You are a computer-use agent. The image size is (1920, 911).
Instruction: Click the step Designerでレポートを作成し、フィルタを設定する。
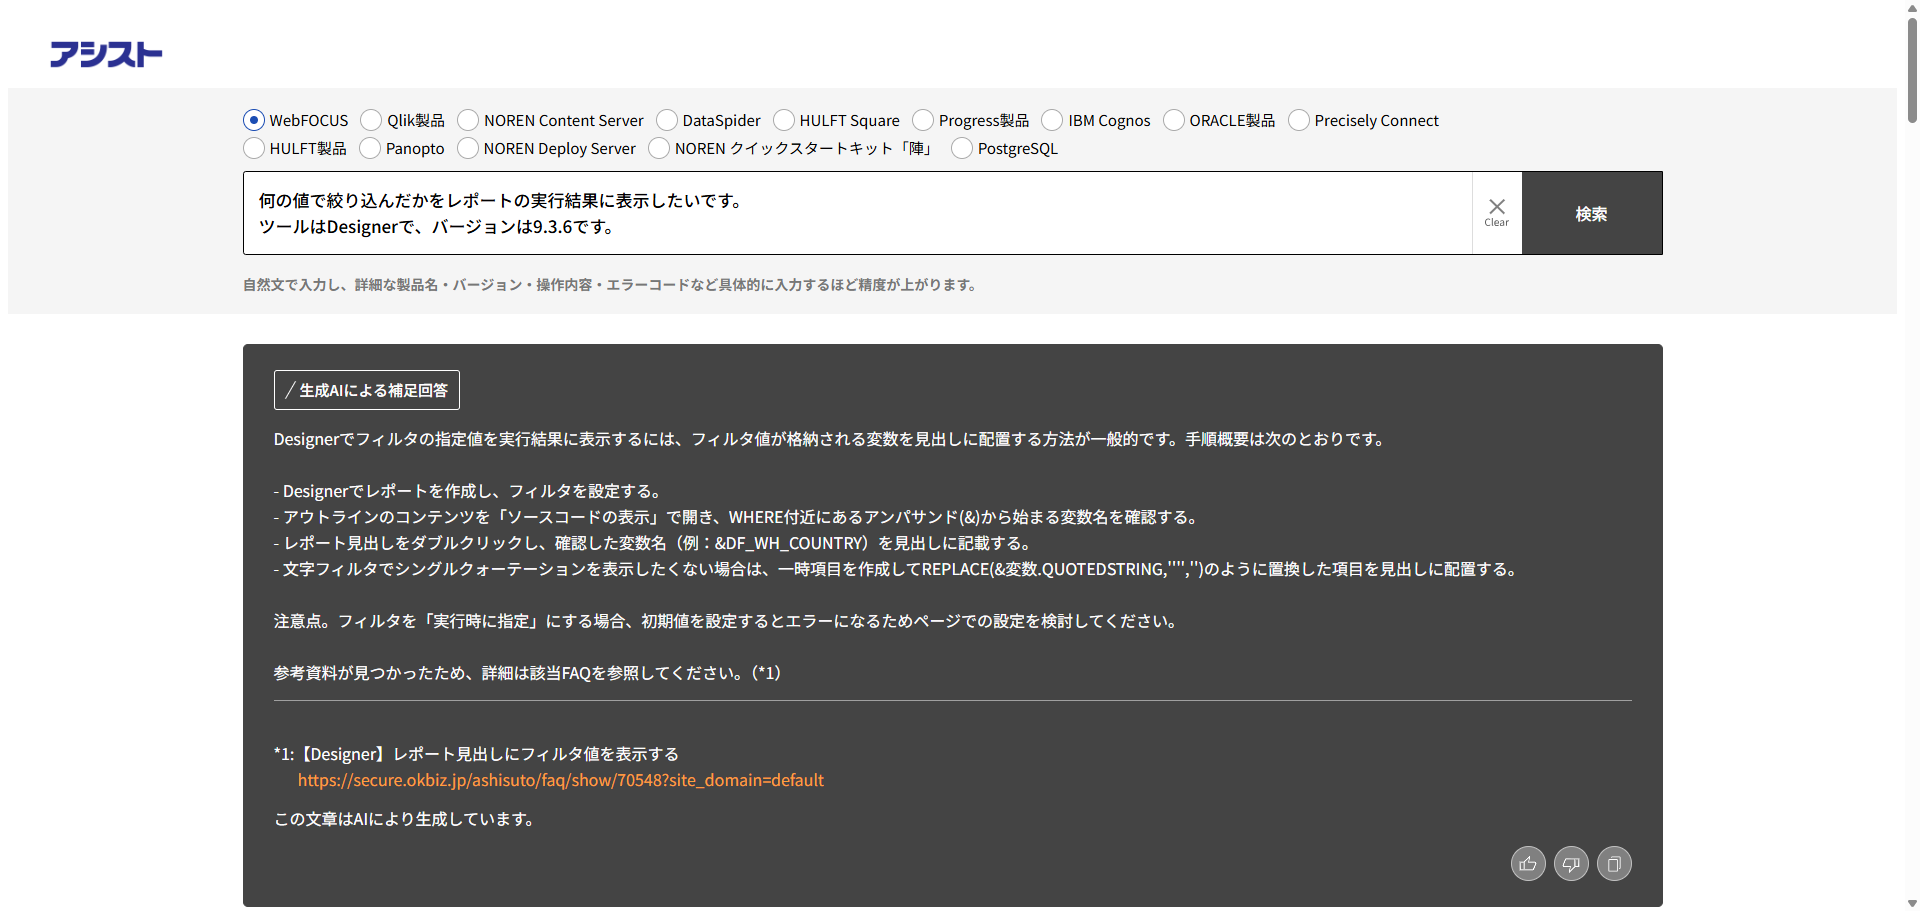468,491
